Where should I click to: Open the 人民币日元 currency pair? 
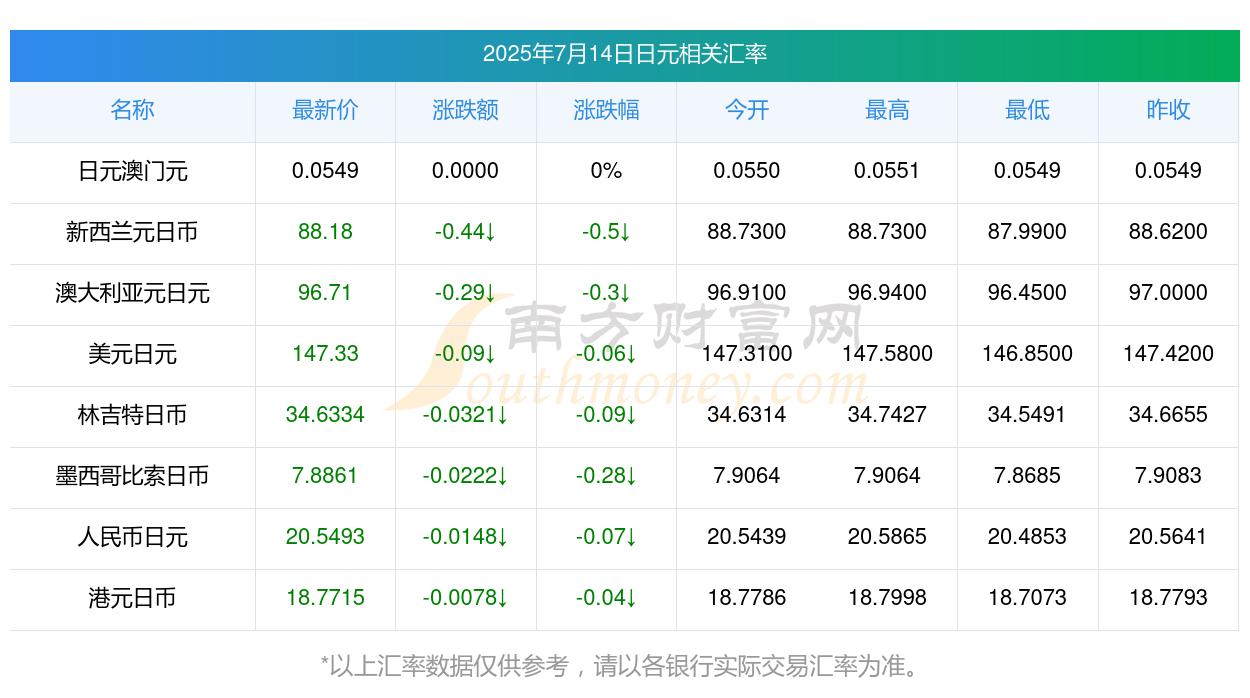132,537
